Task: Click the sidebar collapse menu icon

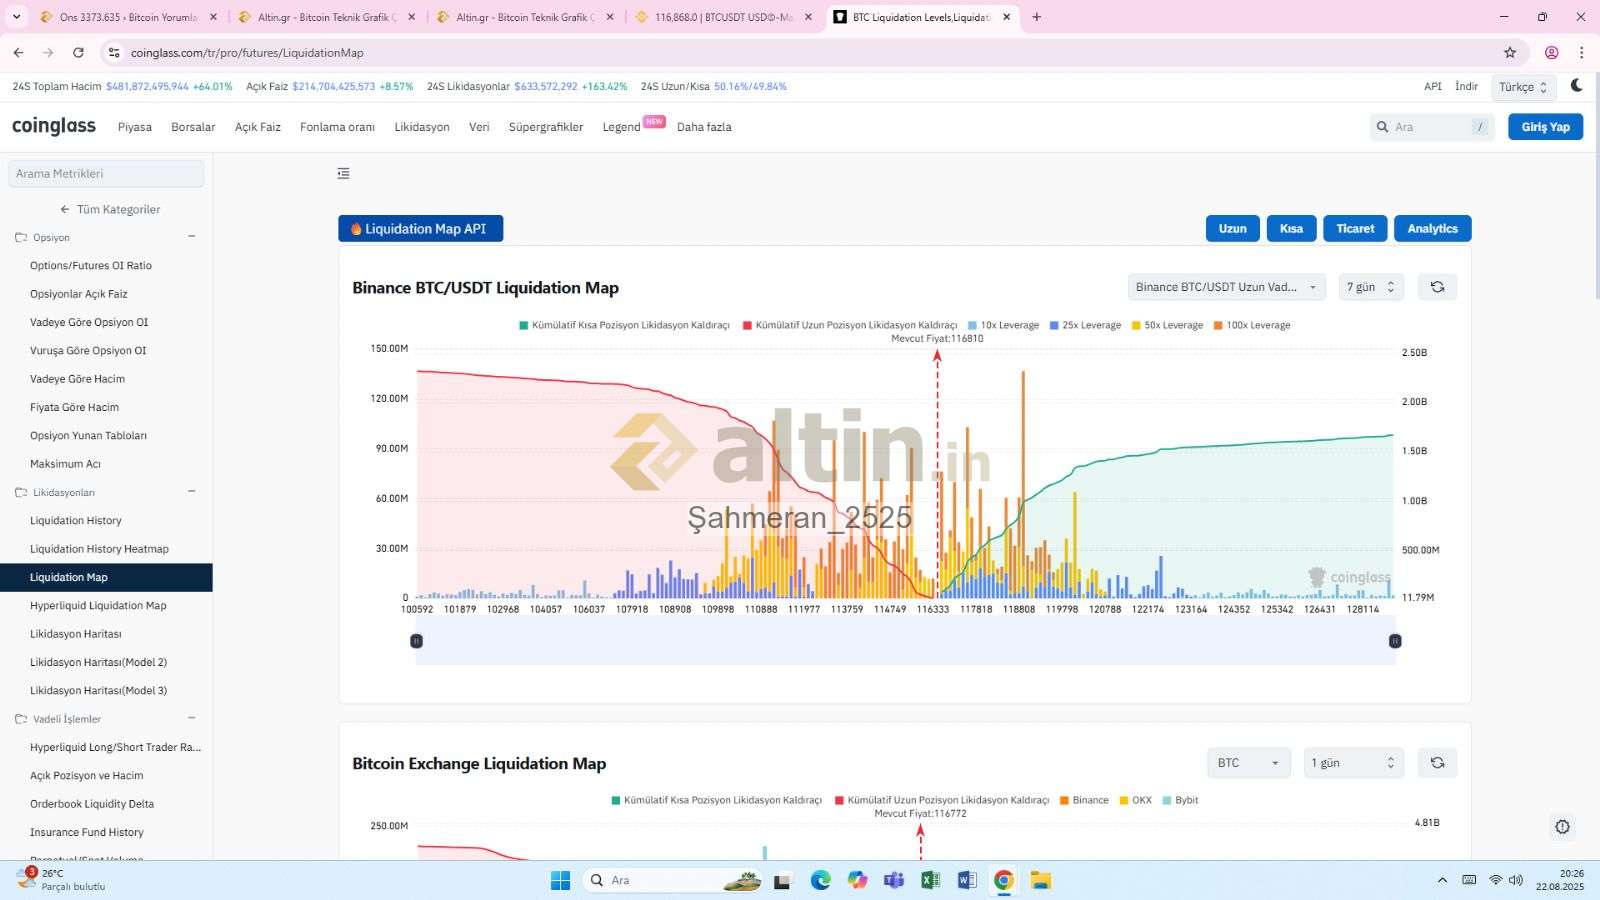Action: coord(343,173)
